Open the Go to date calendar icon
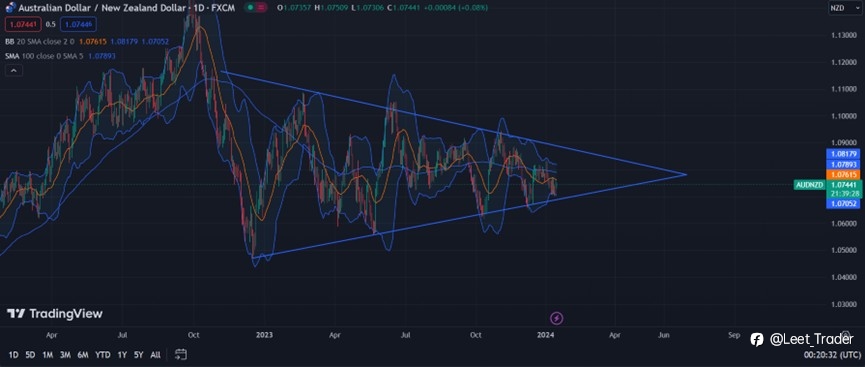Viewport: 865px width, 367px height. coord(180,354)
